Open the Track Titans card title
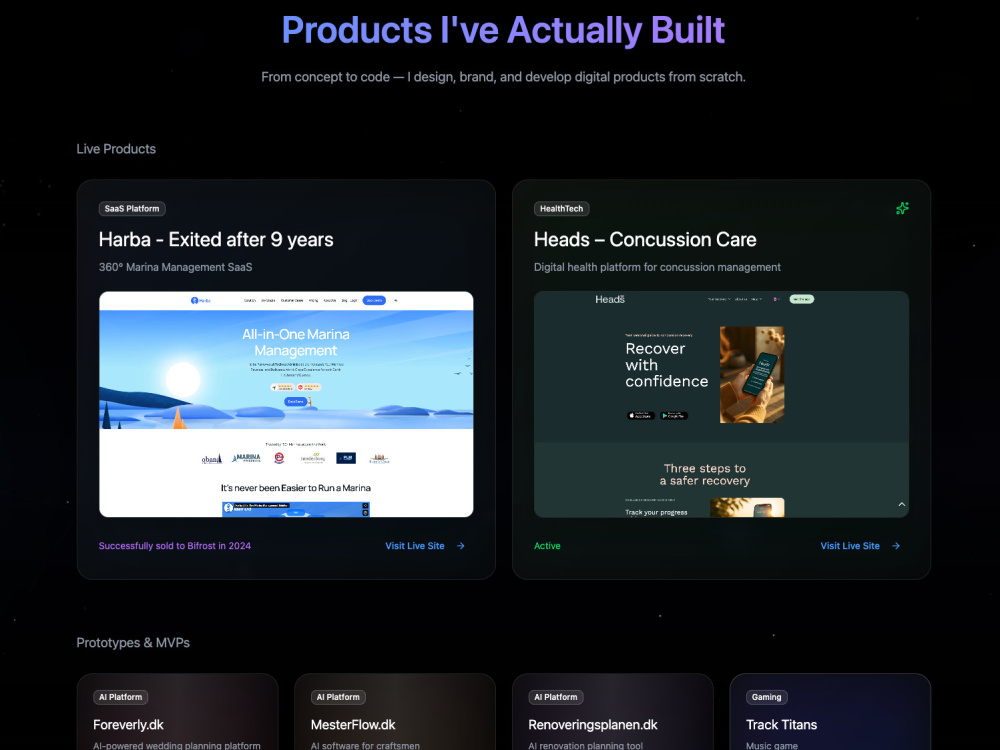The height and width of the screenshot is (750, 1000). point(781,724)
